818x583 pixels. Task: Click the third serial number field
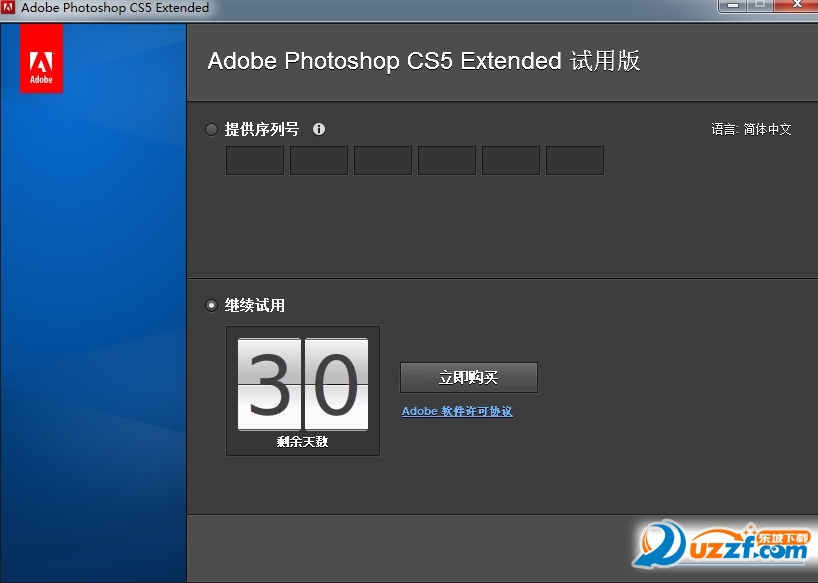click(x=383, y=161)
